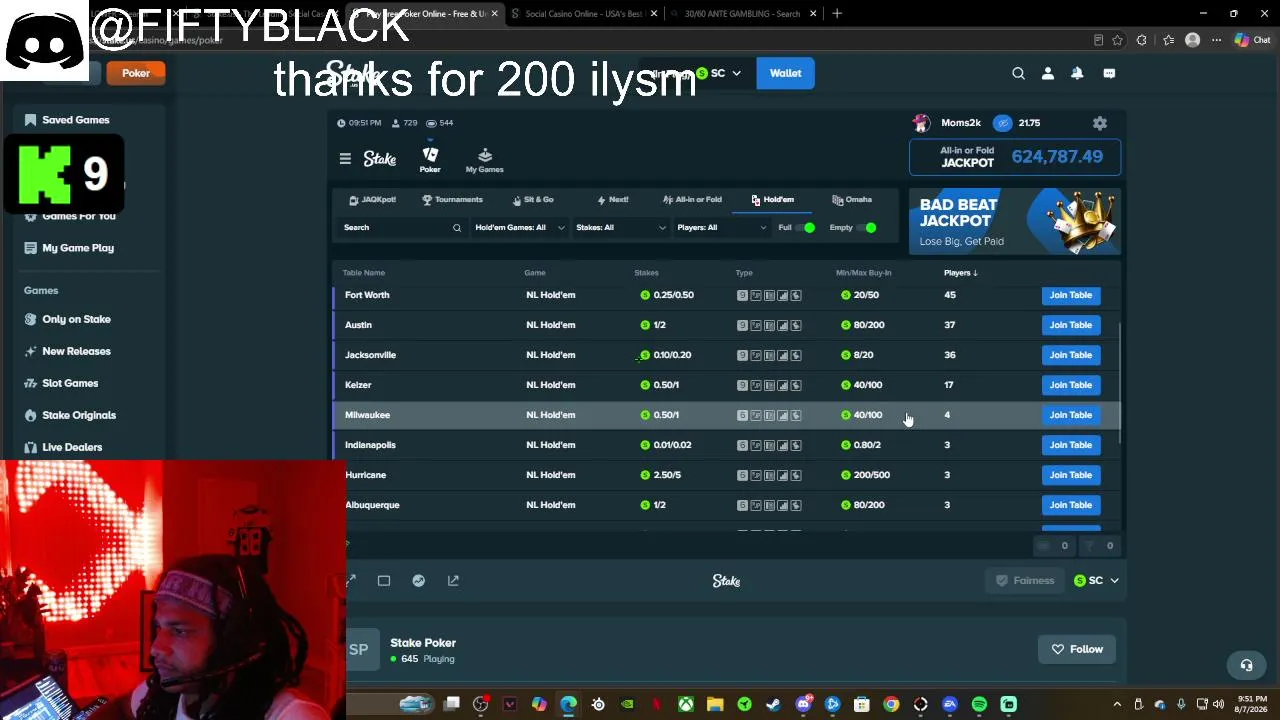The height and width of the screenshot is (720, 1280).
Task: Open Spotify from the taskbar
Action: click(979, 704)
